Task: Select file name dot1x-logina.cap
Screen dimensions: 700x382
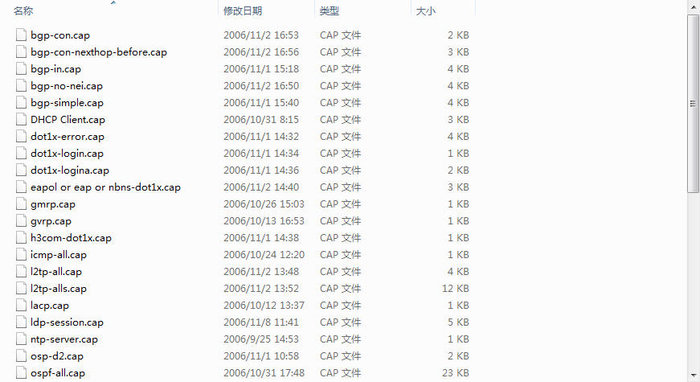Action: pyautogui.click(x=70, y=170)
